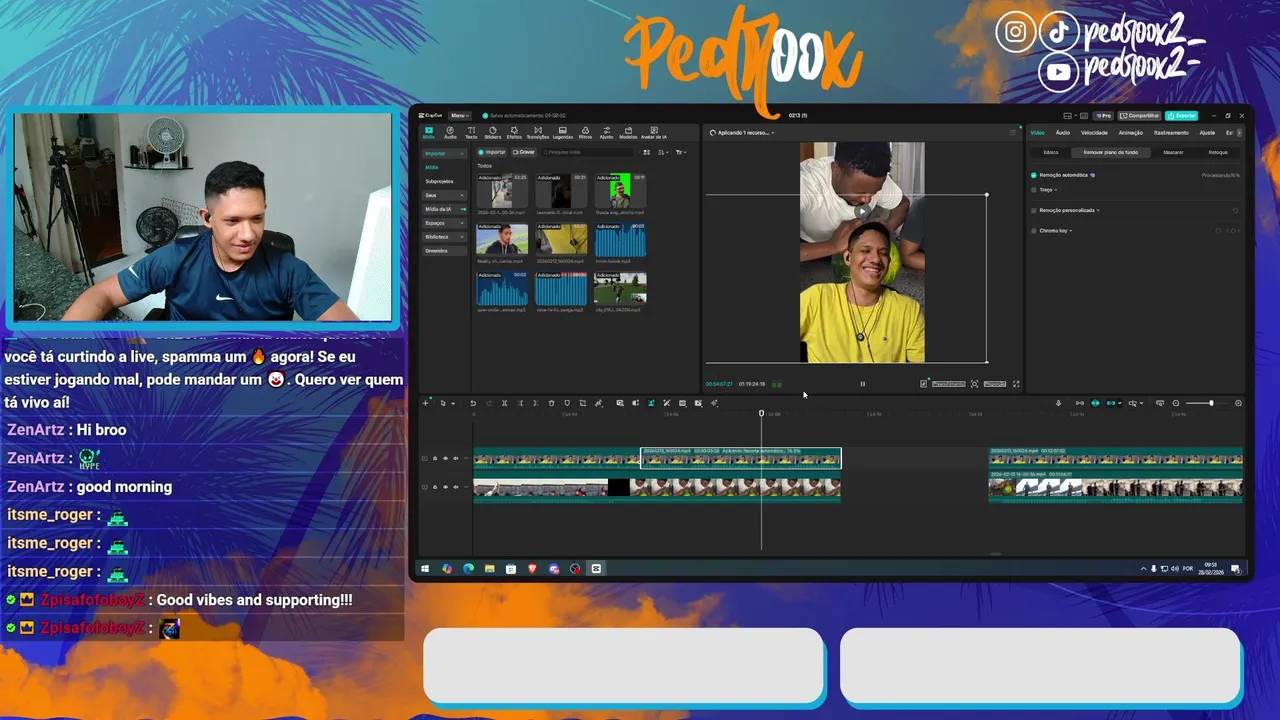The height and width of the screenshot is (720, 1280).
Task: Open the Instagram icon in overlay header
Action: pos(1015,32)
